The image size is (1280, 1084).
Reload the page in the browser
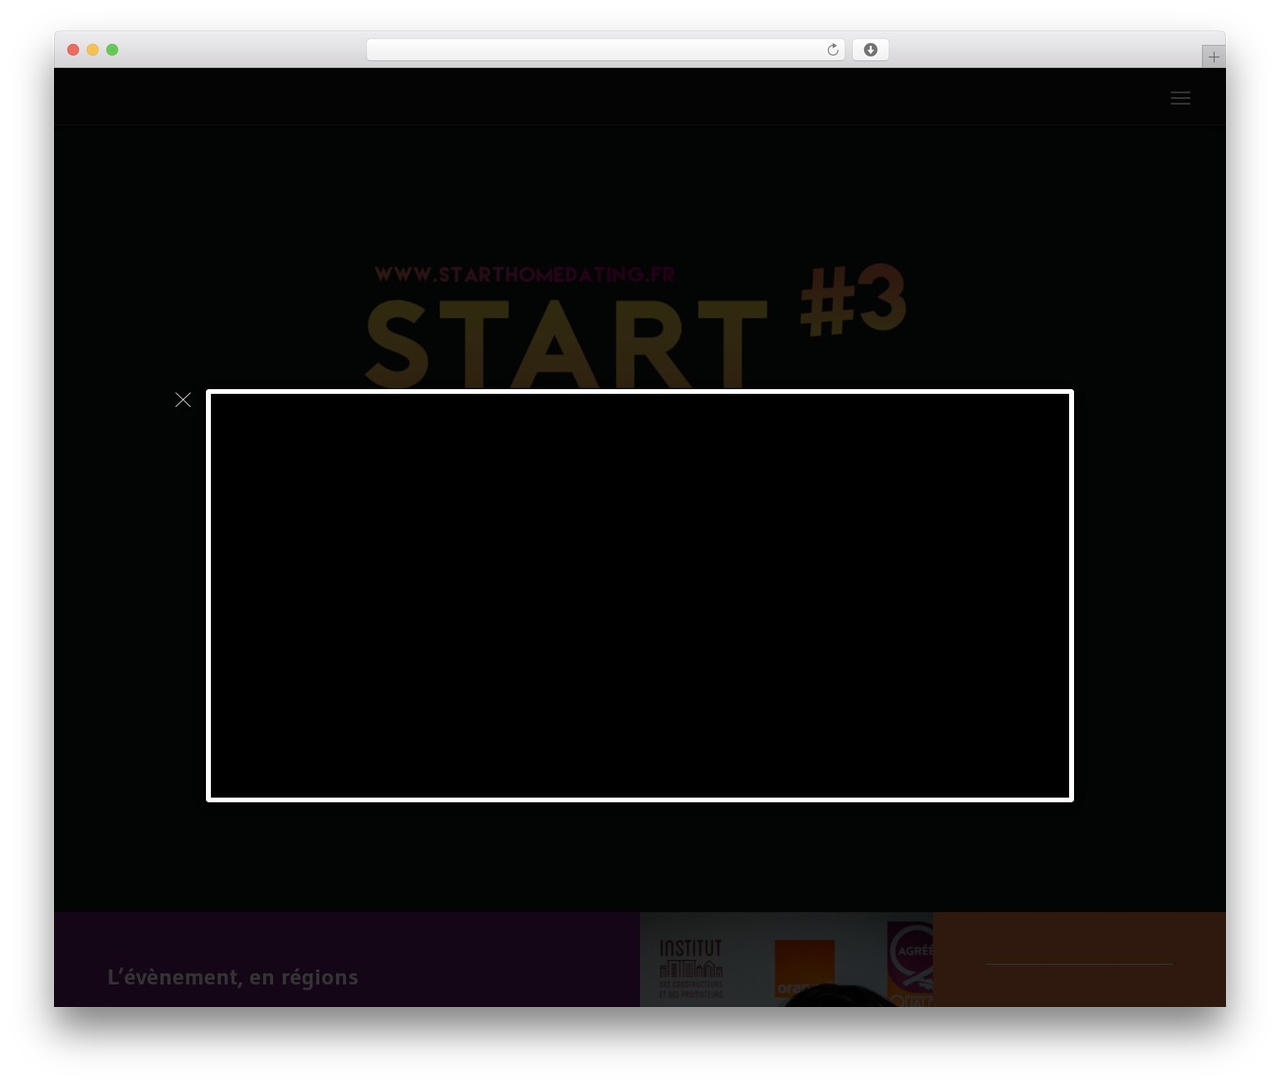833,50
